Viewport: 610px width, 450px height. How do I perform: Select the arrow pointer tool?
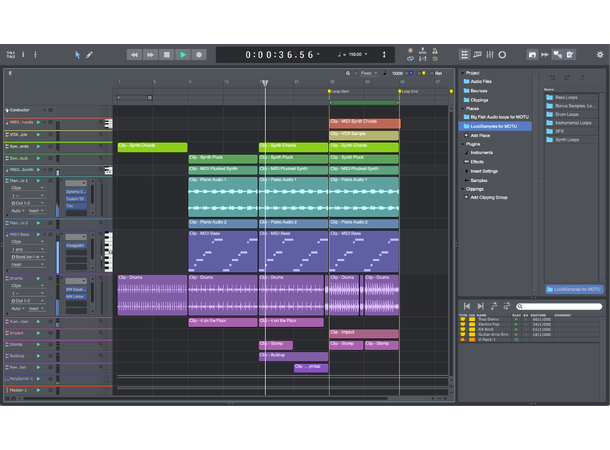(77, 55)
